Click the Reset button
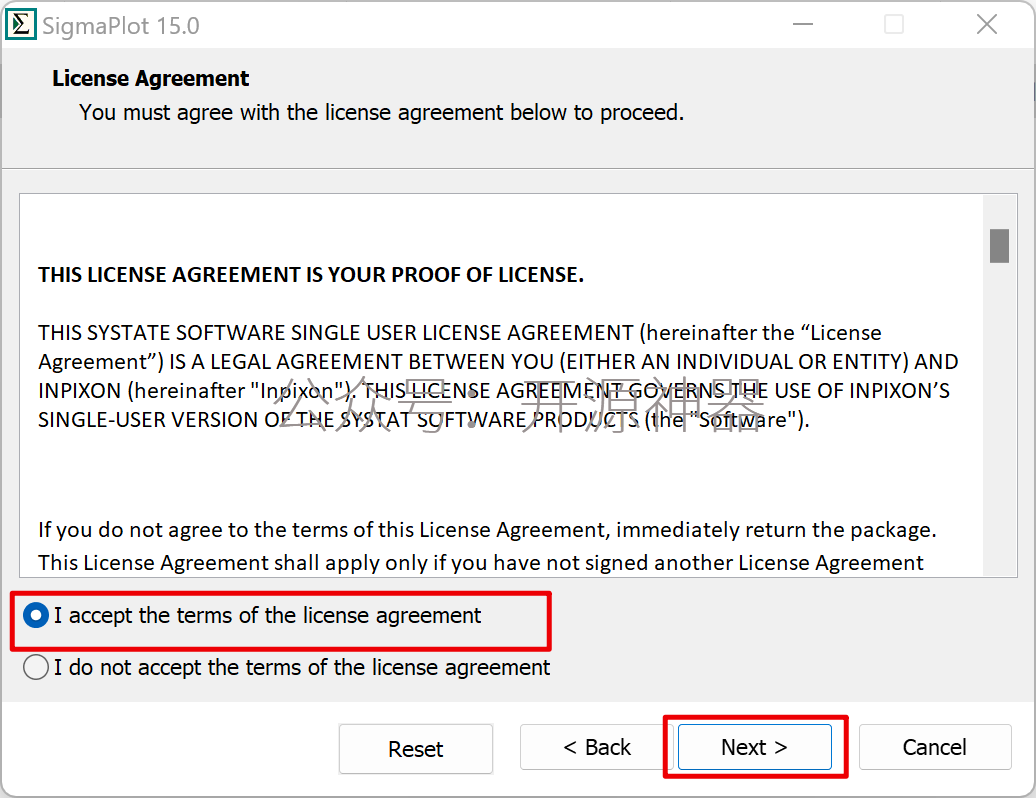This screenshot has width=1036, height=798. point(416,748)
